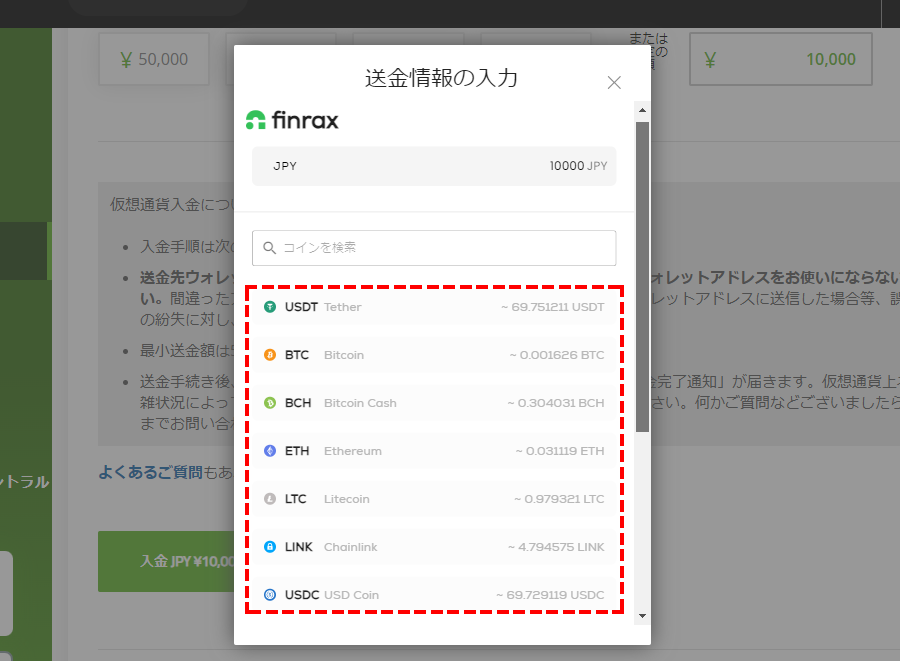Click the search magnifier icon

(x=269, y=248)
